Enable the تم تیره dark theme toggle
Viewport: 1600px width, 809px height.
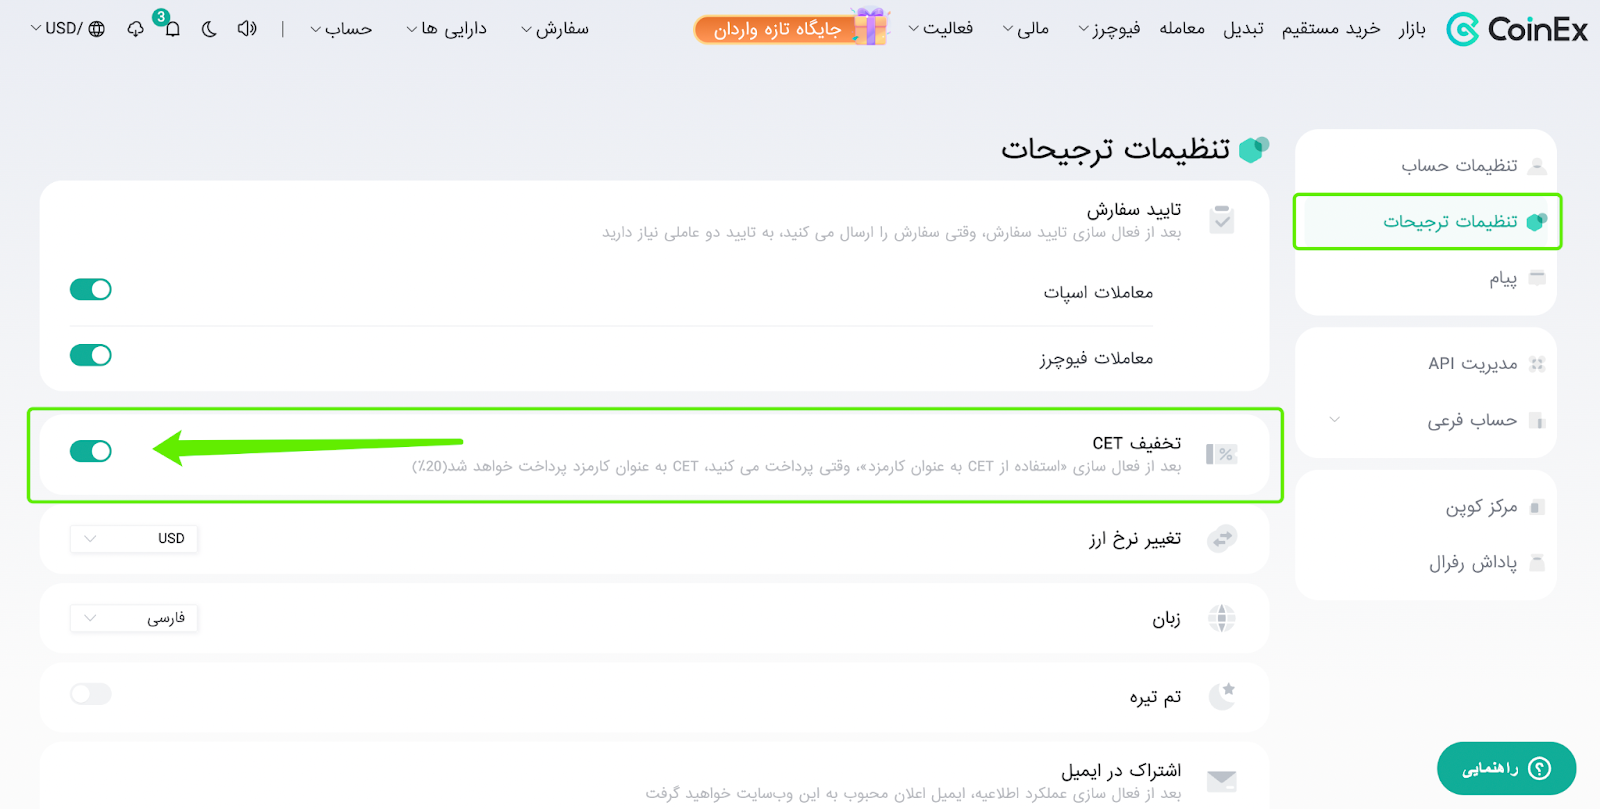click(x=91, y=694)
